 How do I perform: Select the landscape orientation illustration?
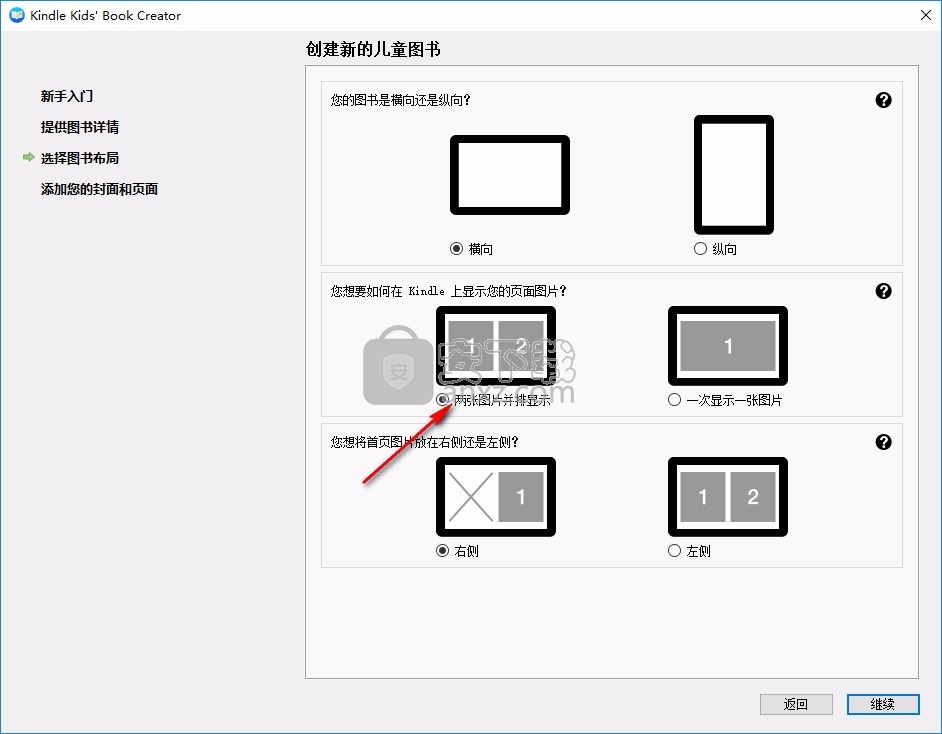click(509, 175)
